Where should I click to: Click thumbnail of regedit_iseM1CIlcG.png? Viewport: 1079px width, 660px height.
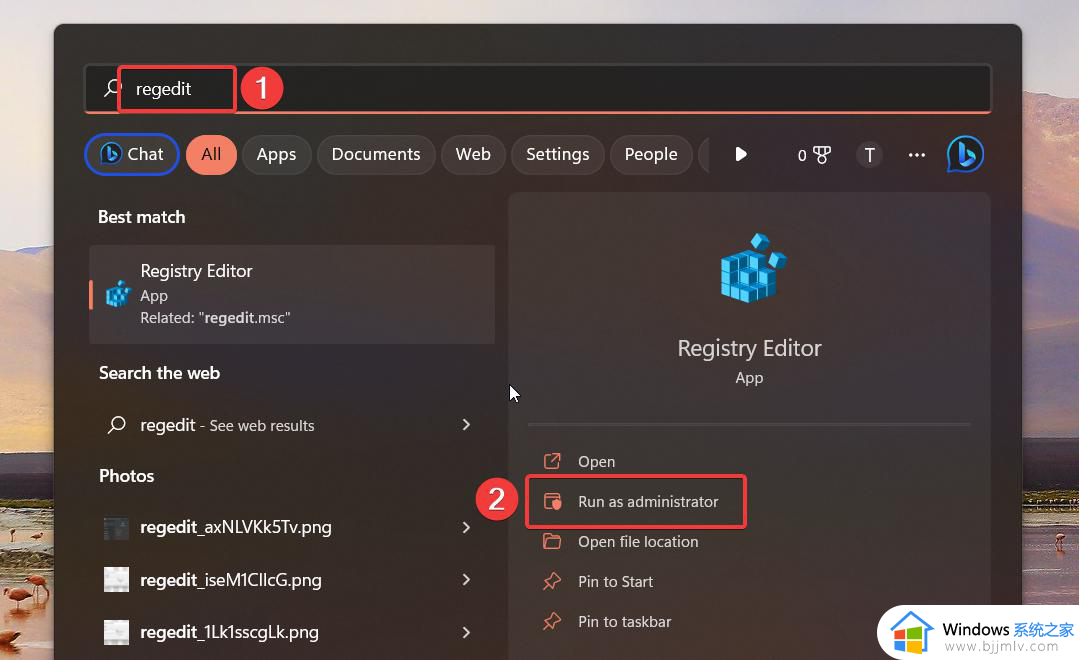click(x=116, y=579)
